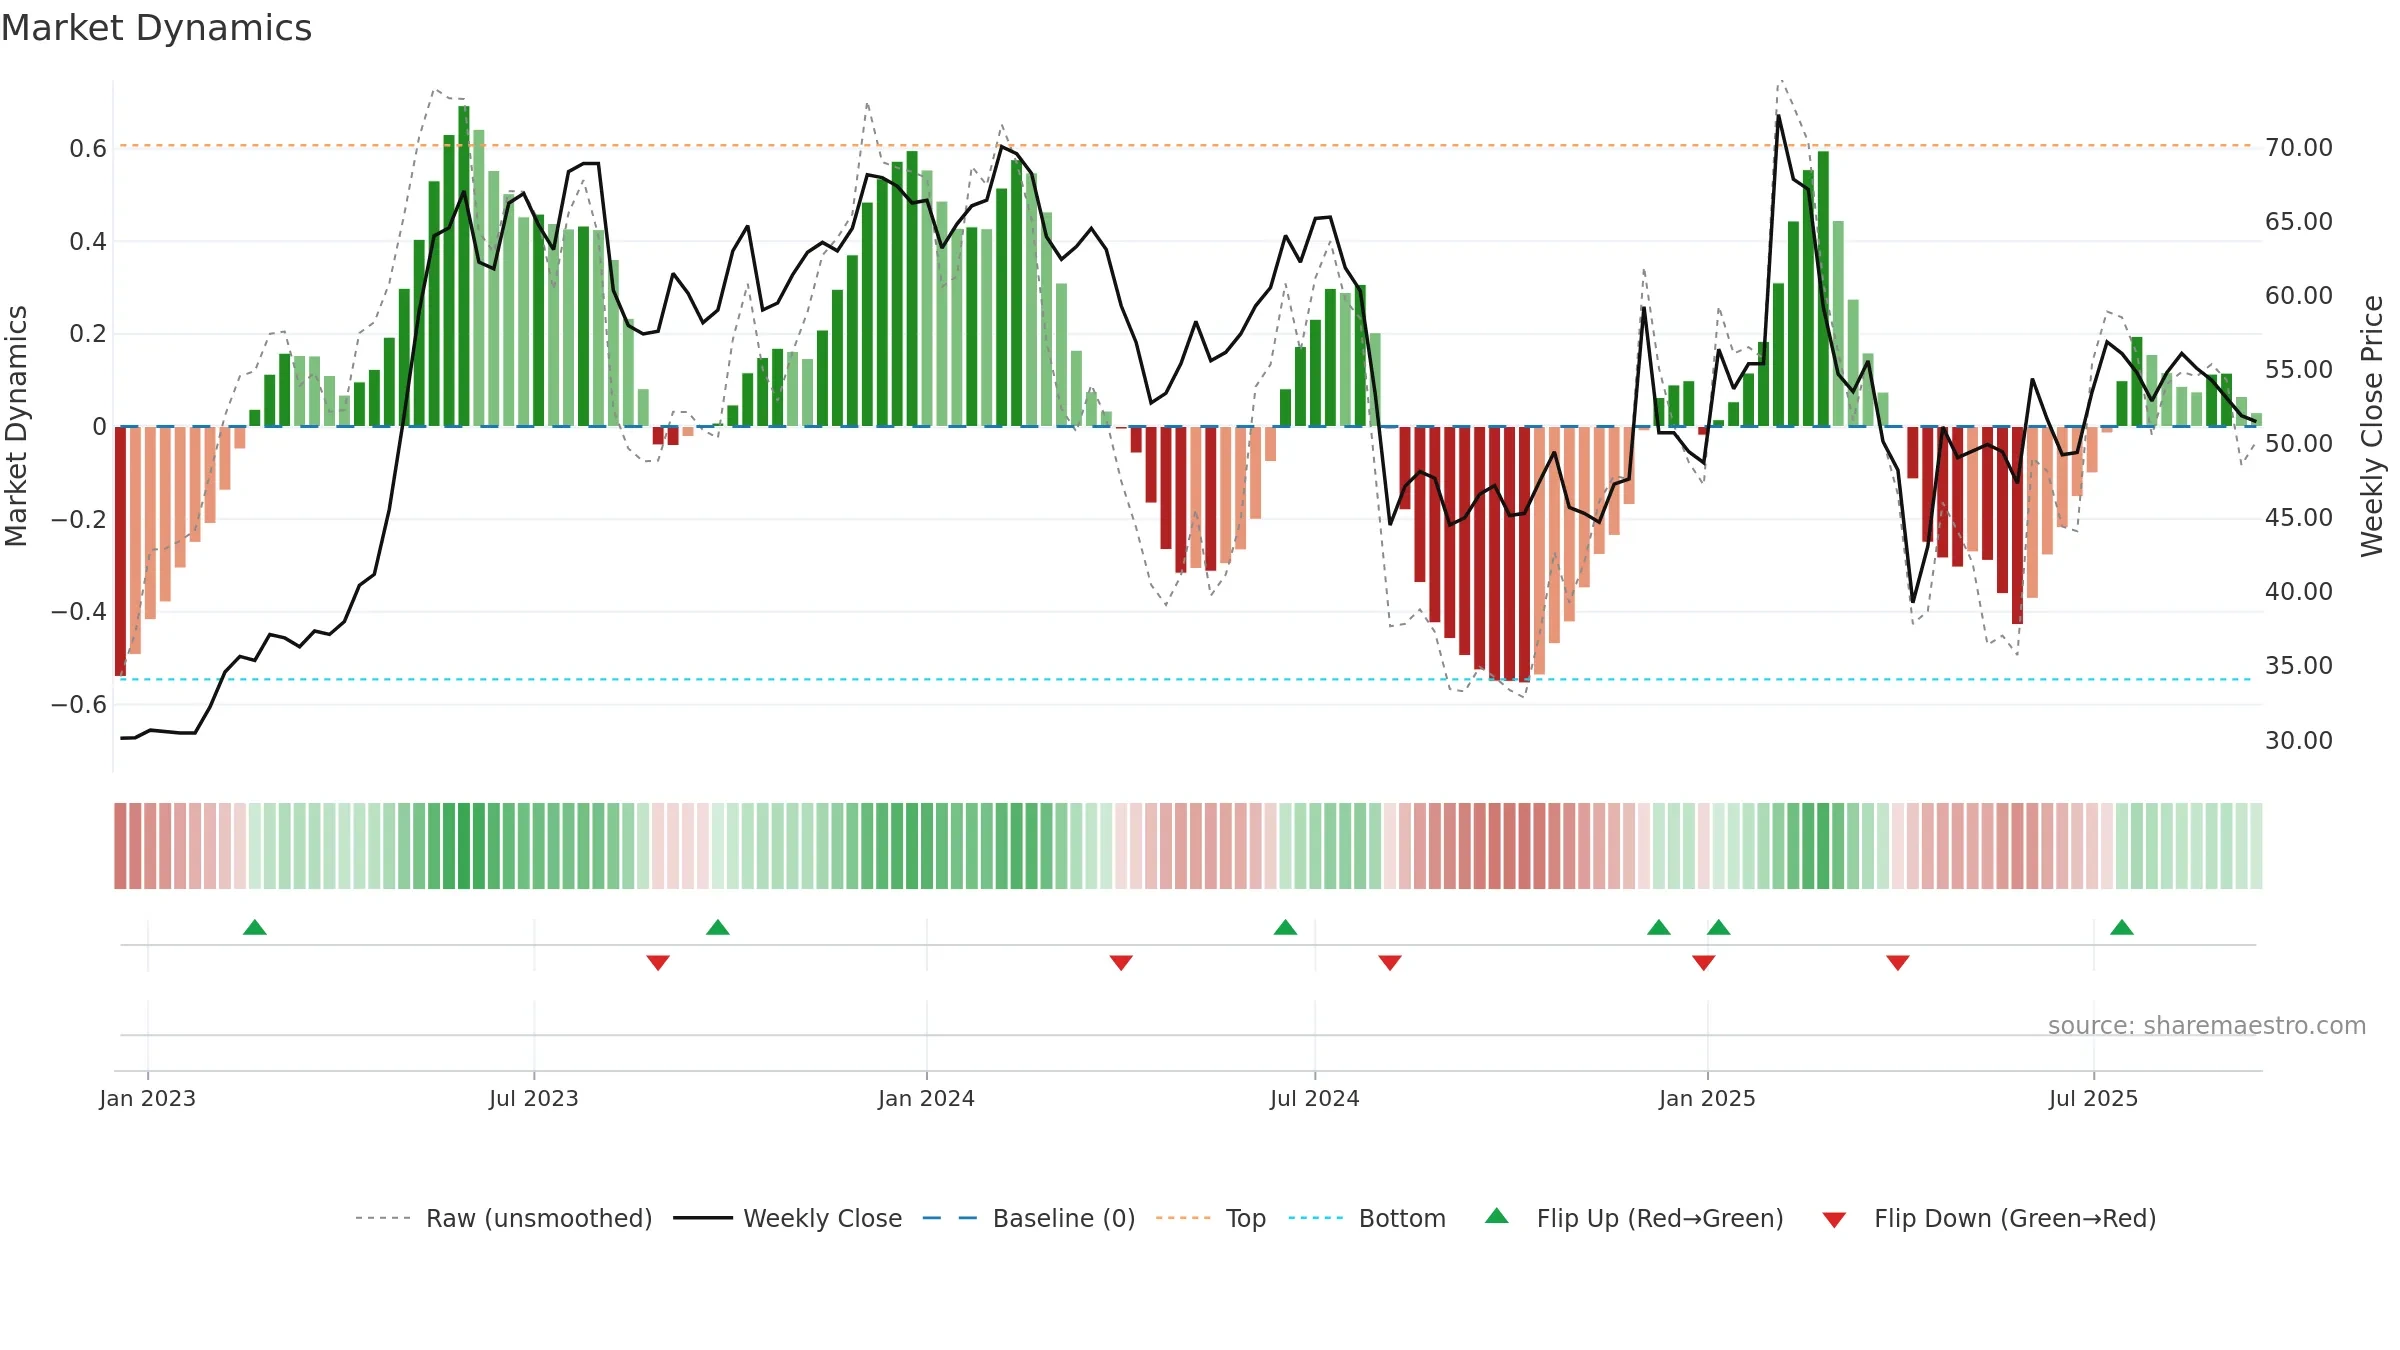Toggle the Weekly Close legend entry
The image size is (2400, 1350).
click(x=788, y=1218)
